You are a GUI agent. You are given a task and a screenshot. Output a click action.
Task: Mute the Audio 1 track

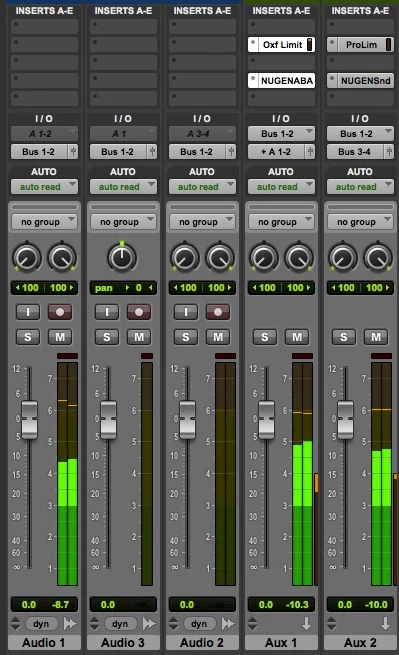tap(60, 337)
